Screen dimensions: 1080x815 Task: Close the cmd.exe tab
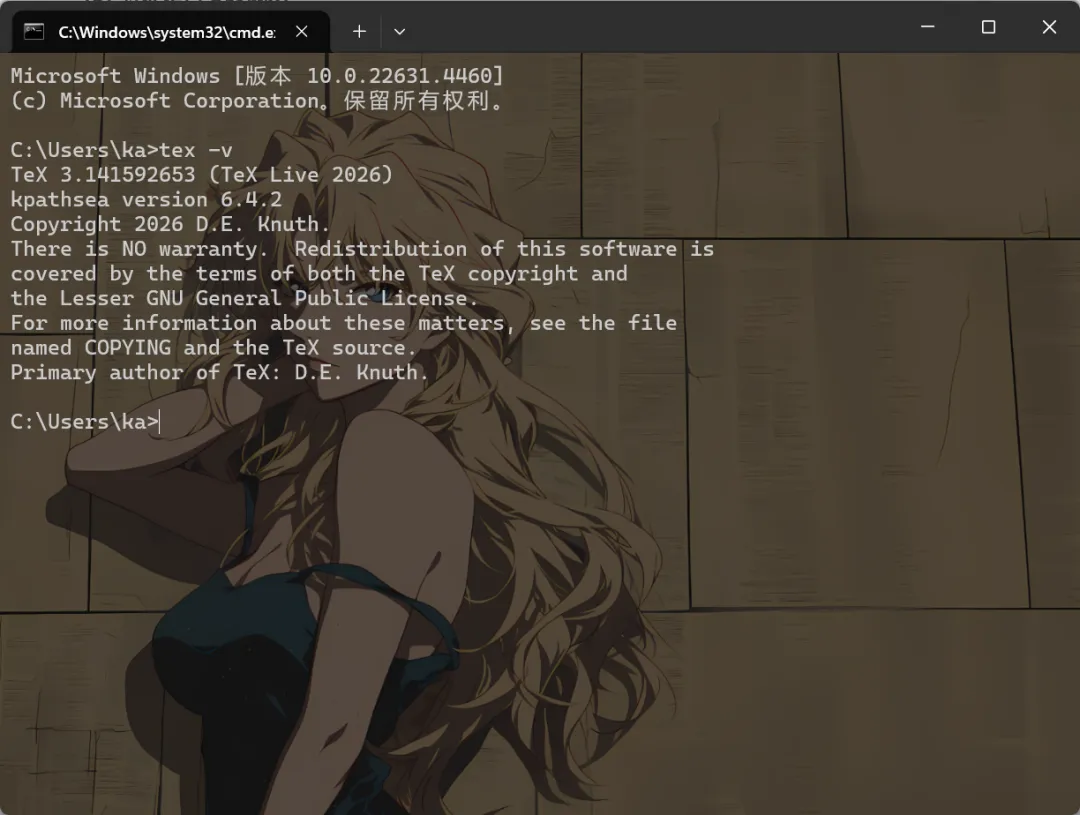pyautogui.click(x=302, y=32)
